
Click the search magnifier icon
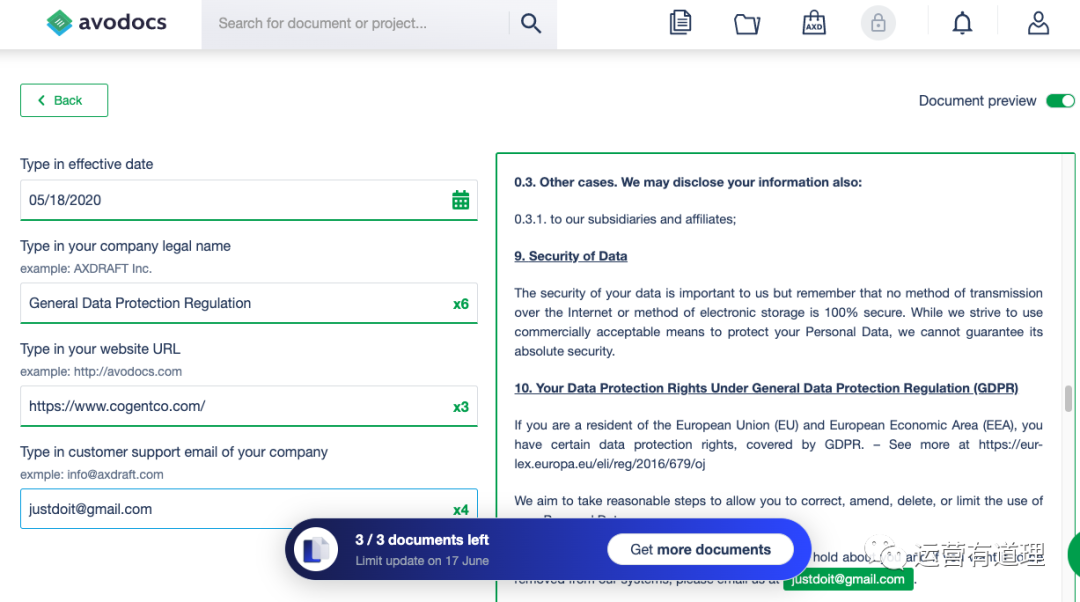point(531,24)
